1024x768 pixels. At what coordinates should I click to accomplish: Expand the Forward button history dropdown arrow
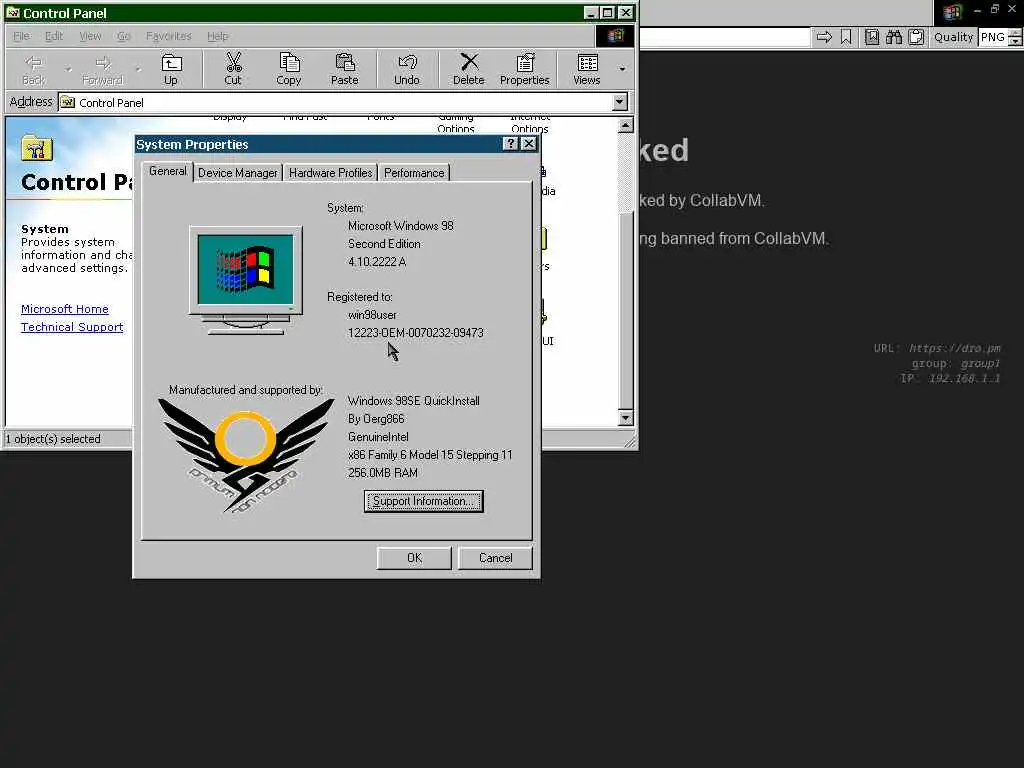137,69
